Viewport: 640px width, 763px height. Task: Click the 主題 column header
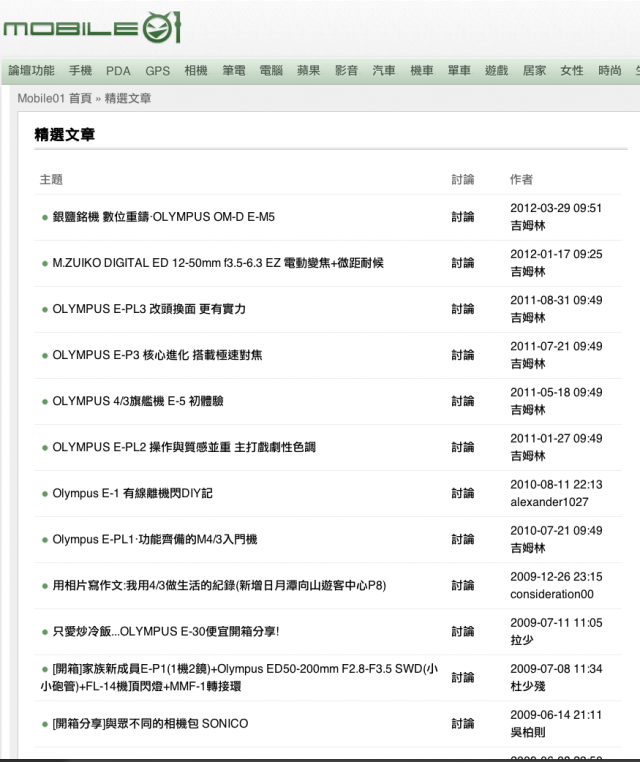(51, 180)
